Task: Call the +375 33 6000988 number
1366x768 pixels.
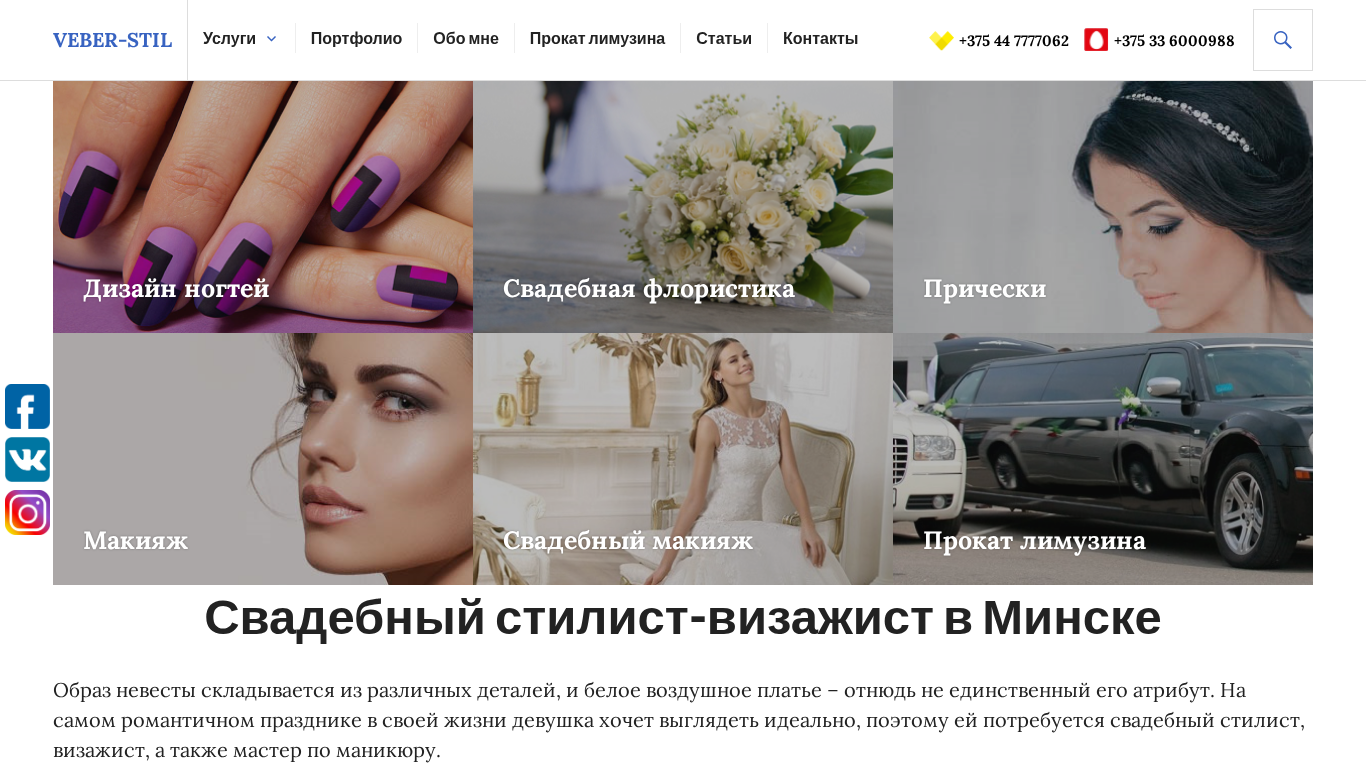Action: [x=1174, y=41]
